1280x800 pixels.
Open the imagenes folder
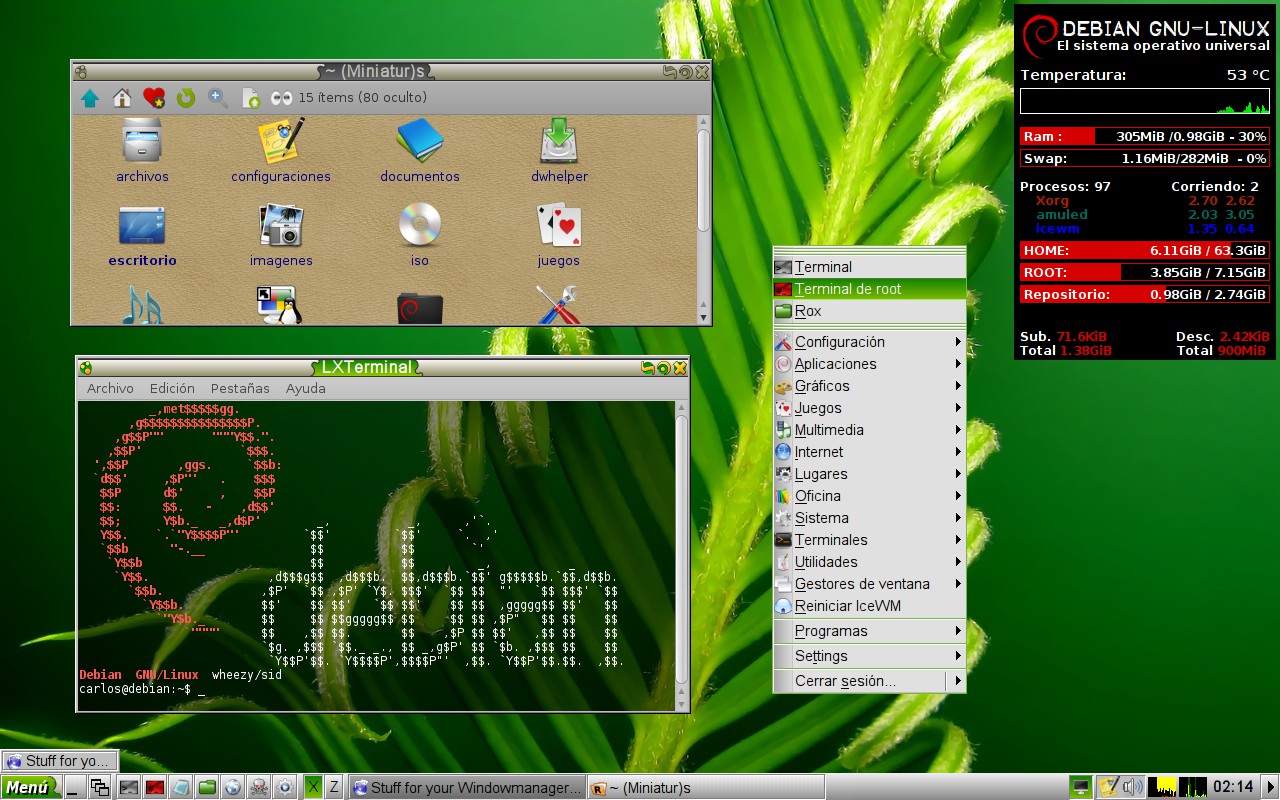coord(281,236)
